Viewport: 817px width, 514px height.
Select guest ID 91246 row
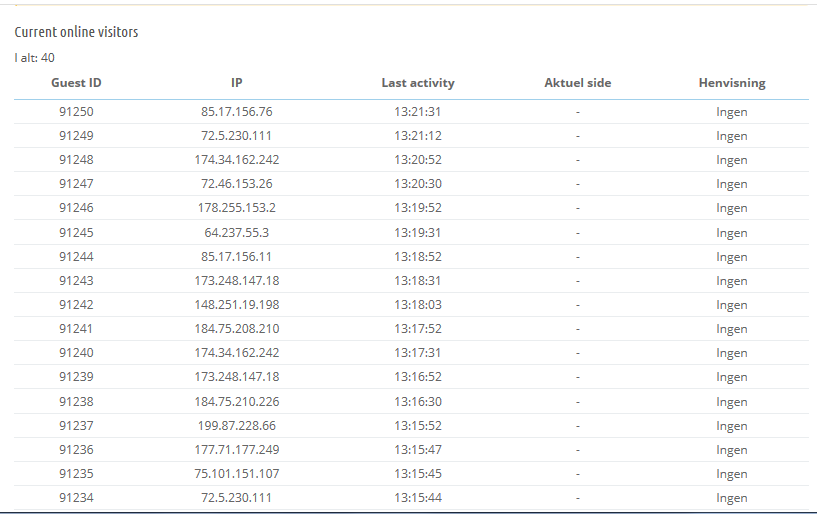[x=411, y=207]
